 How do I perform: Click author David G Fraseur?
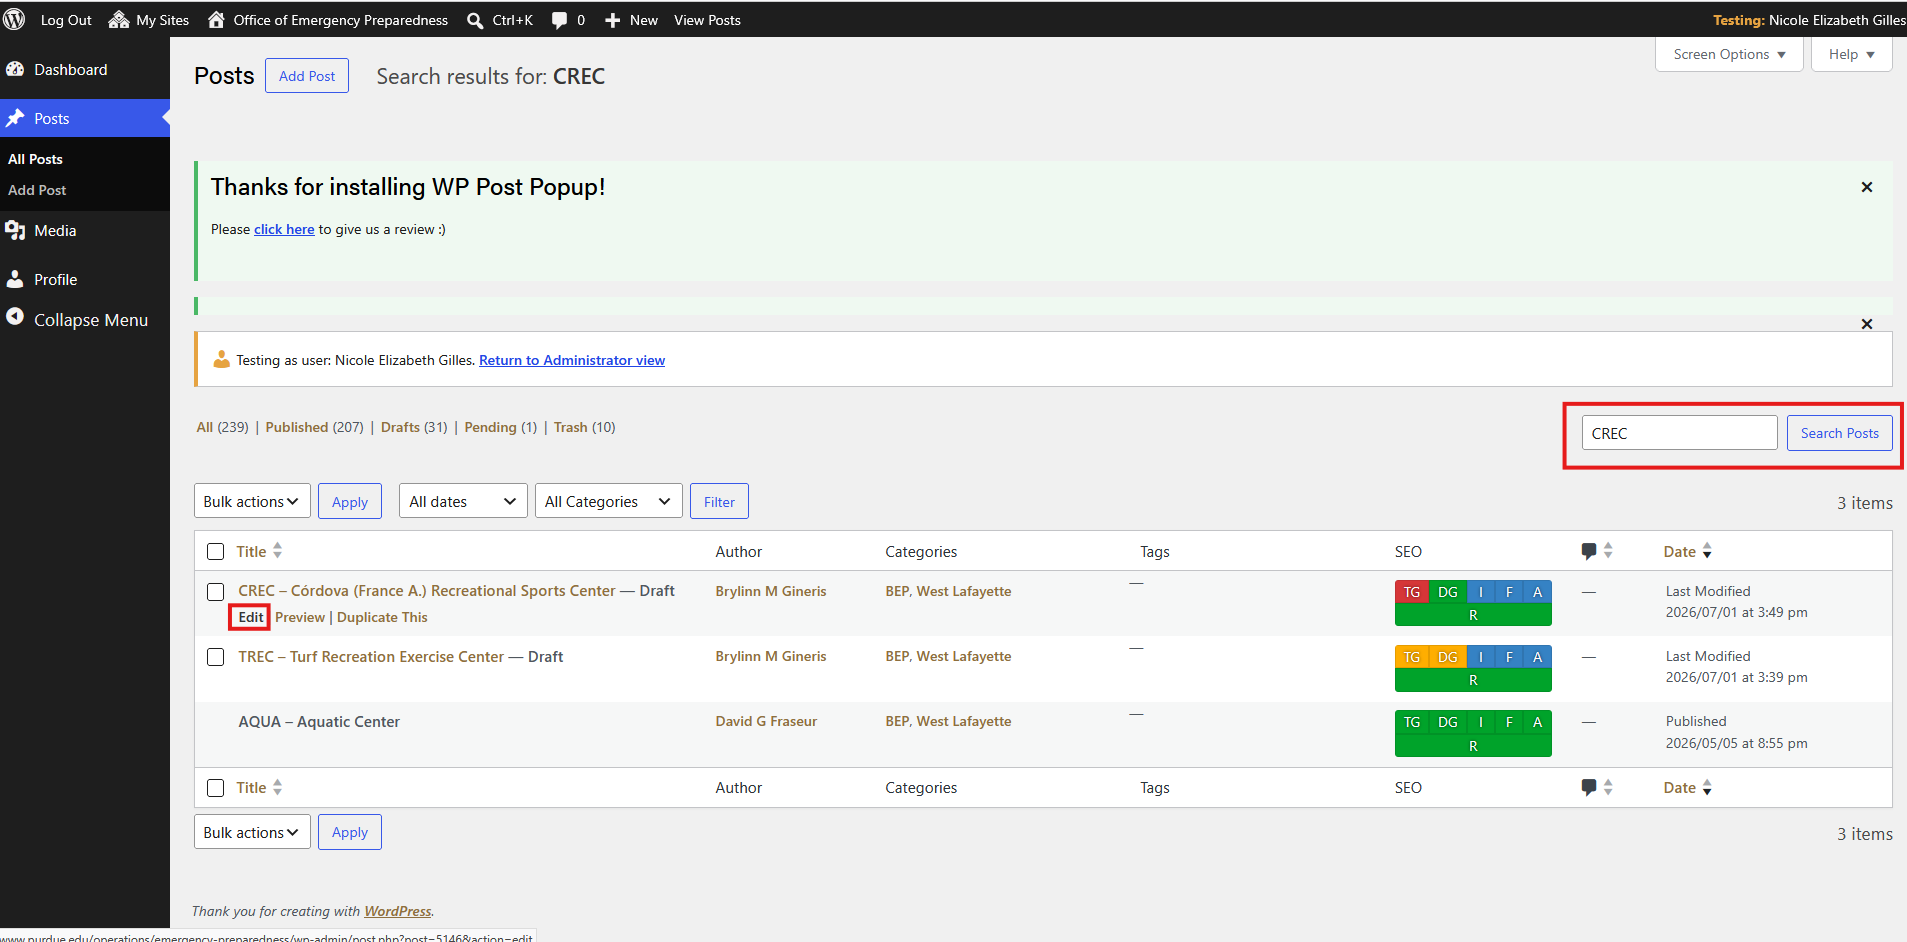pos(766,721)
